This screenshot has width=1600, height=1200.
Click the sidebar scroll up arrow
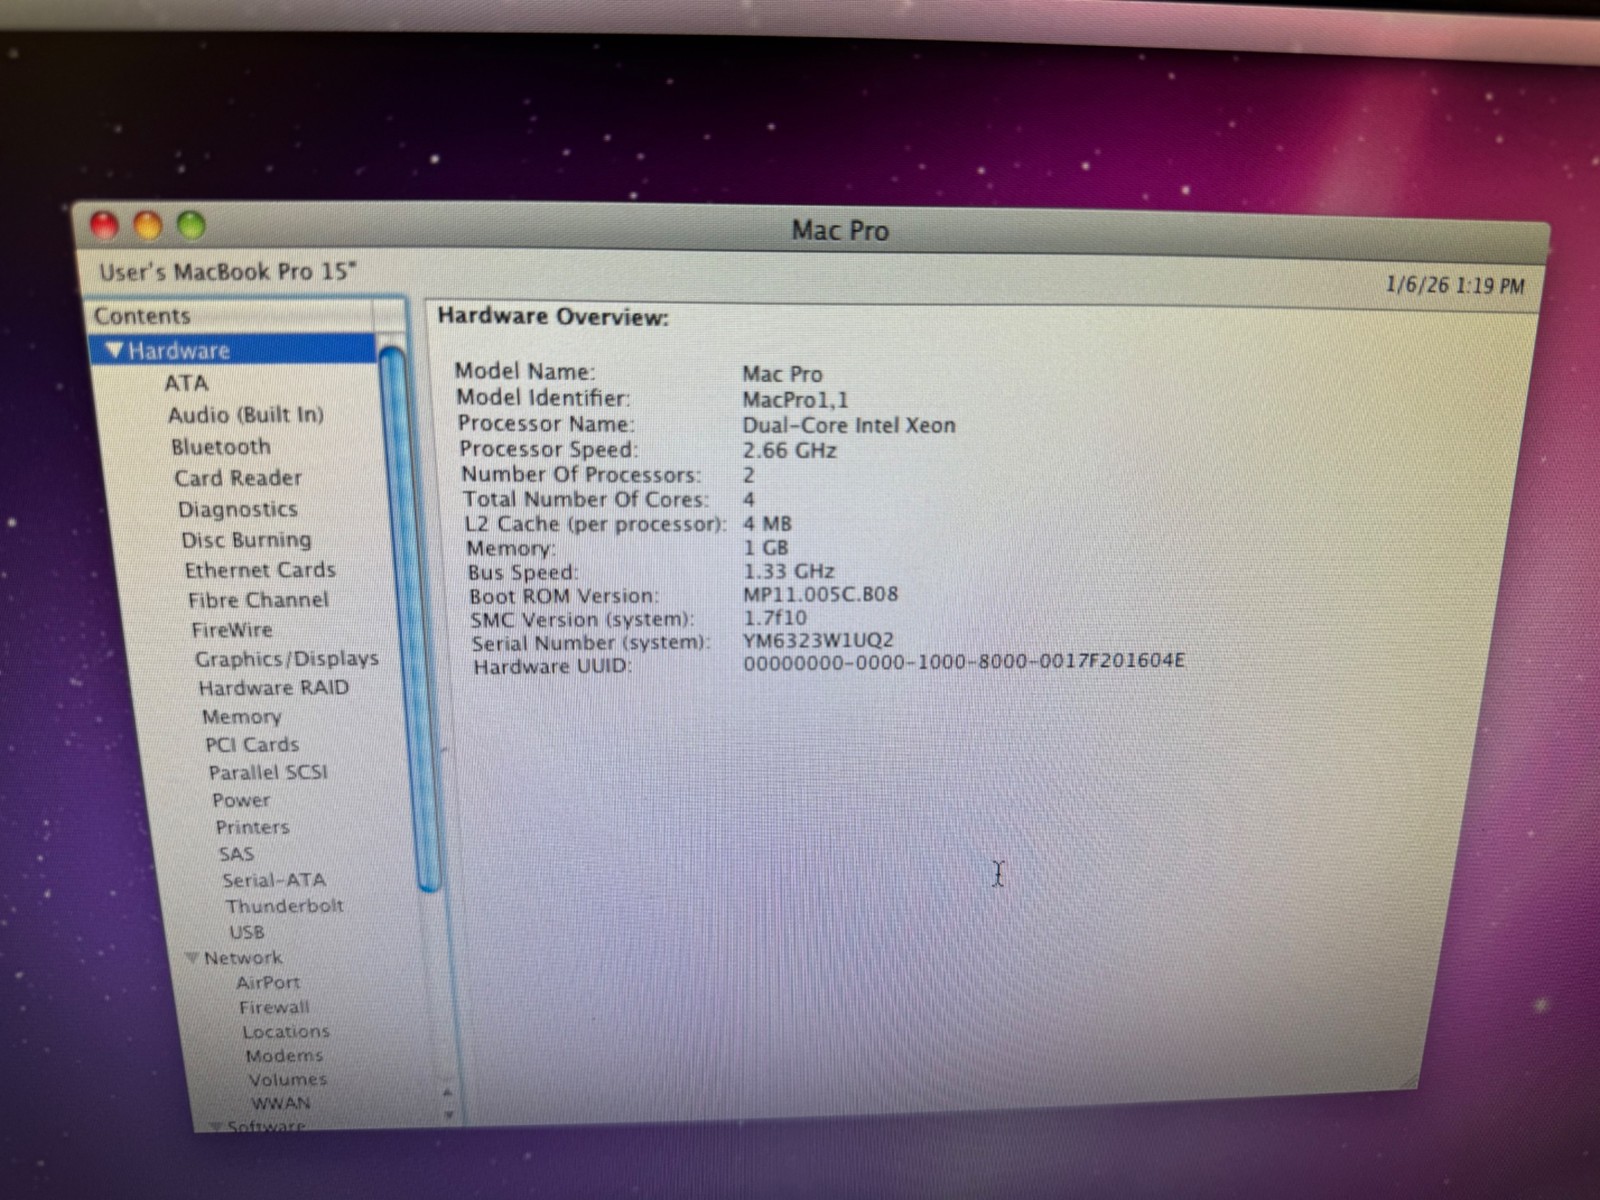(447, 1092)
